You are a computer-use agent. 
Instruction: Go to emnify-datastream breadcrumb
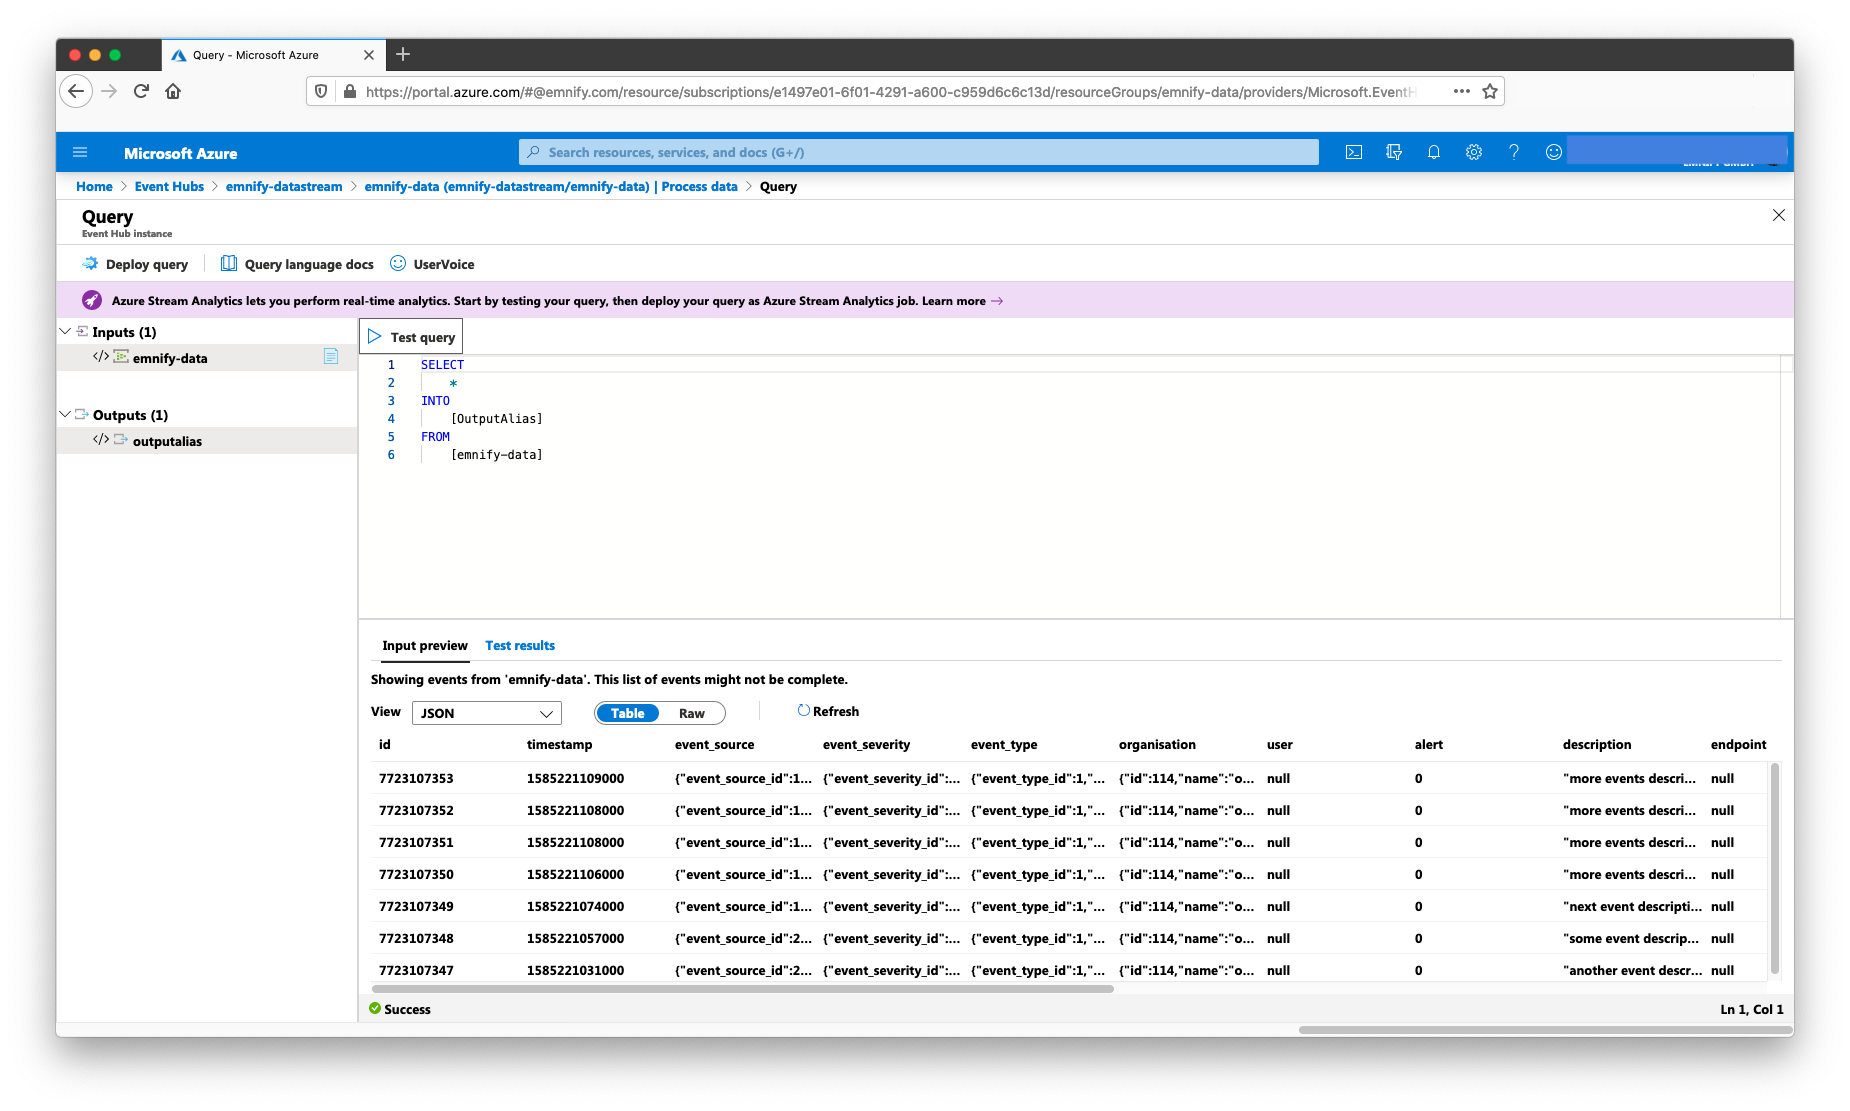click(x=284, y=186)
